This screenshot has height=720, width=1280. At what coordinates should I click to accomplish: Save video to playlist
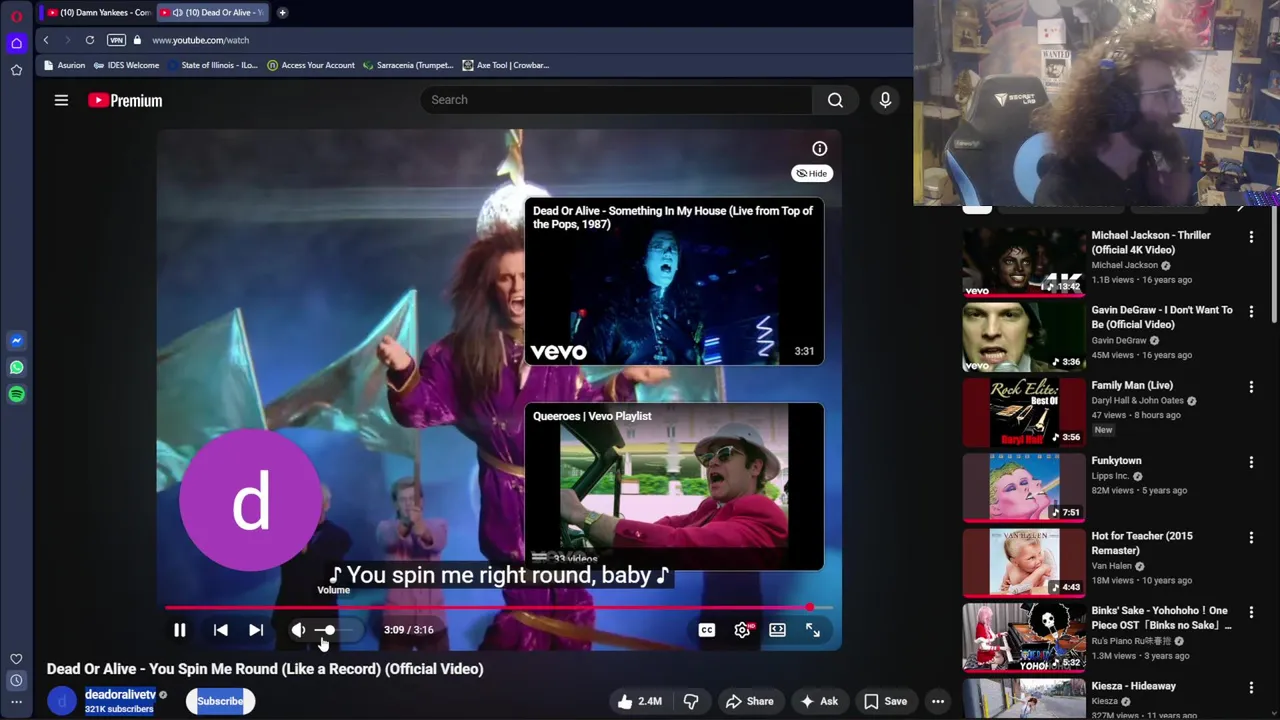point(886,701)
